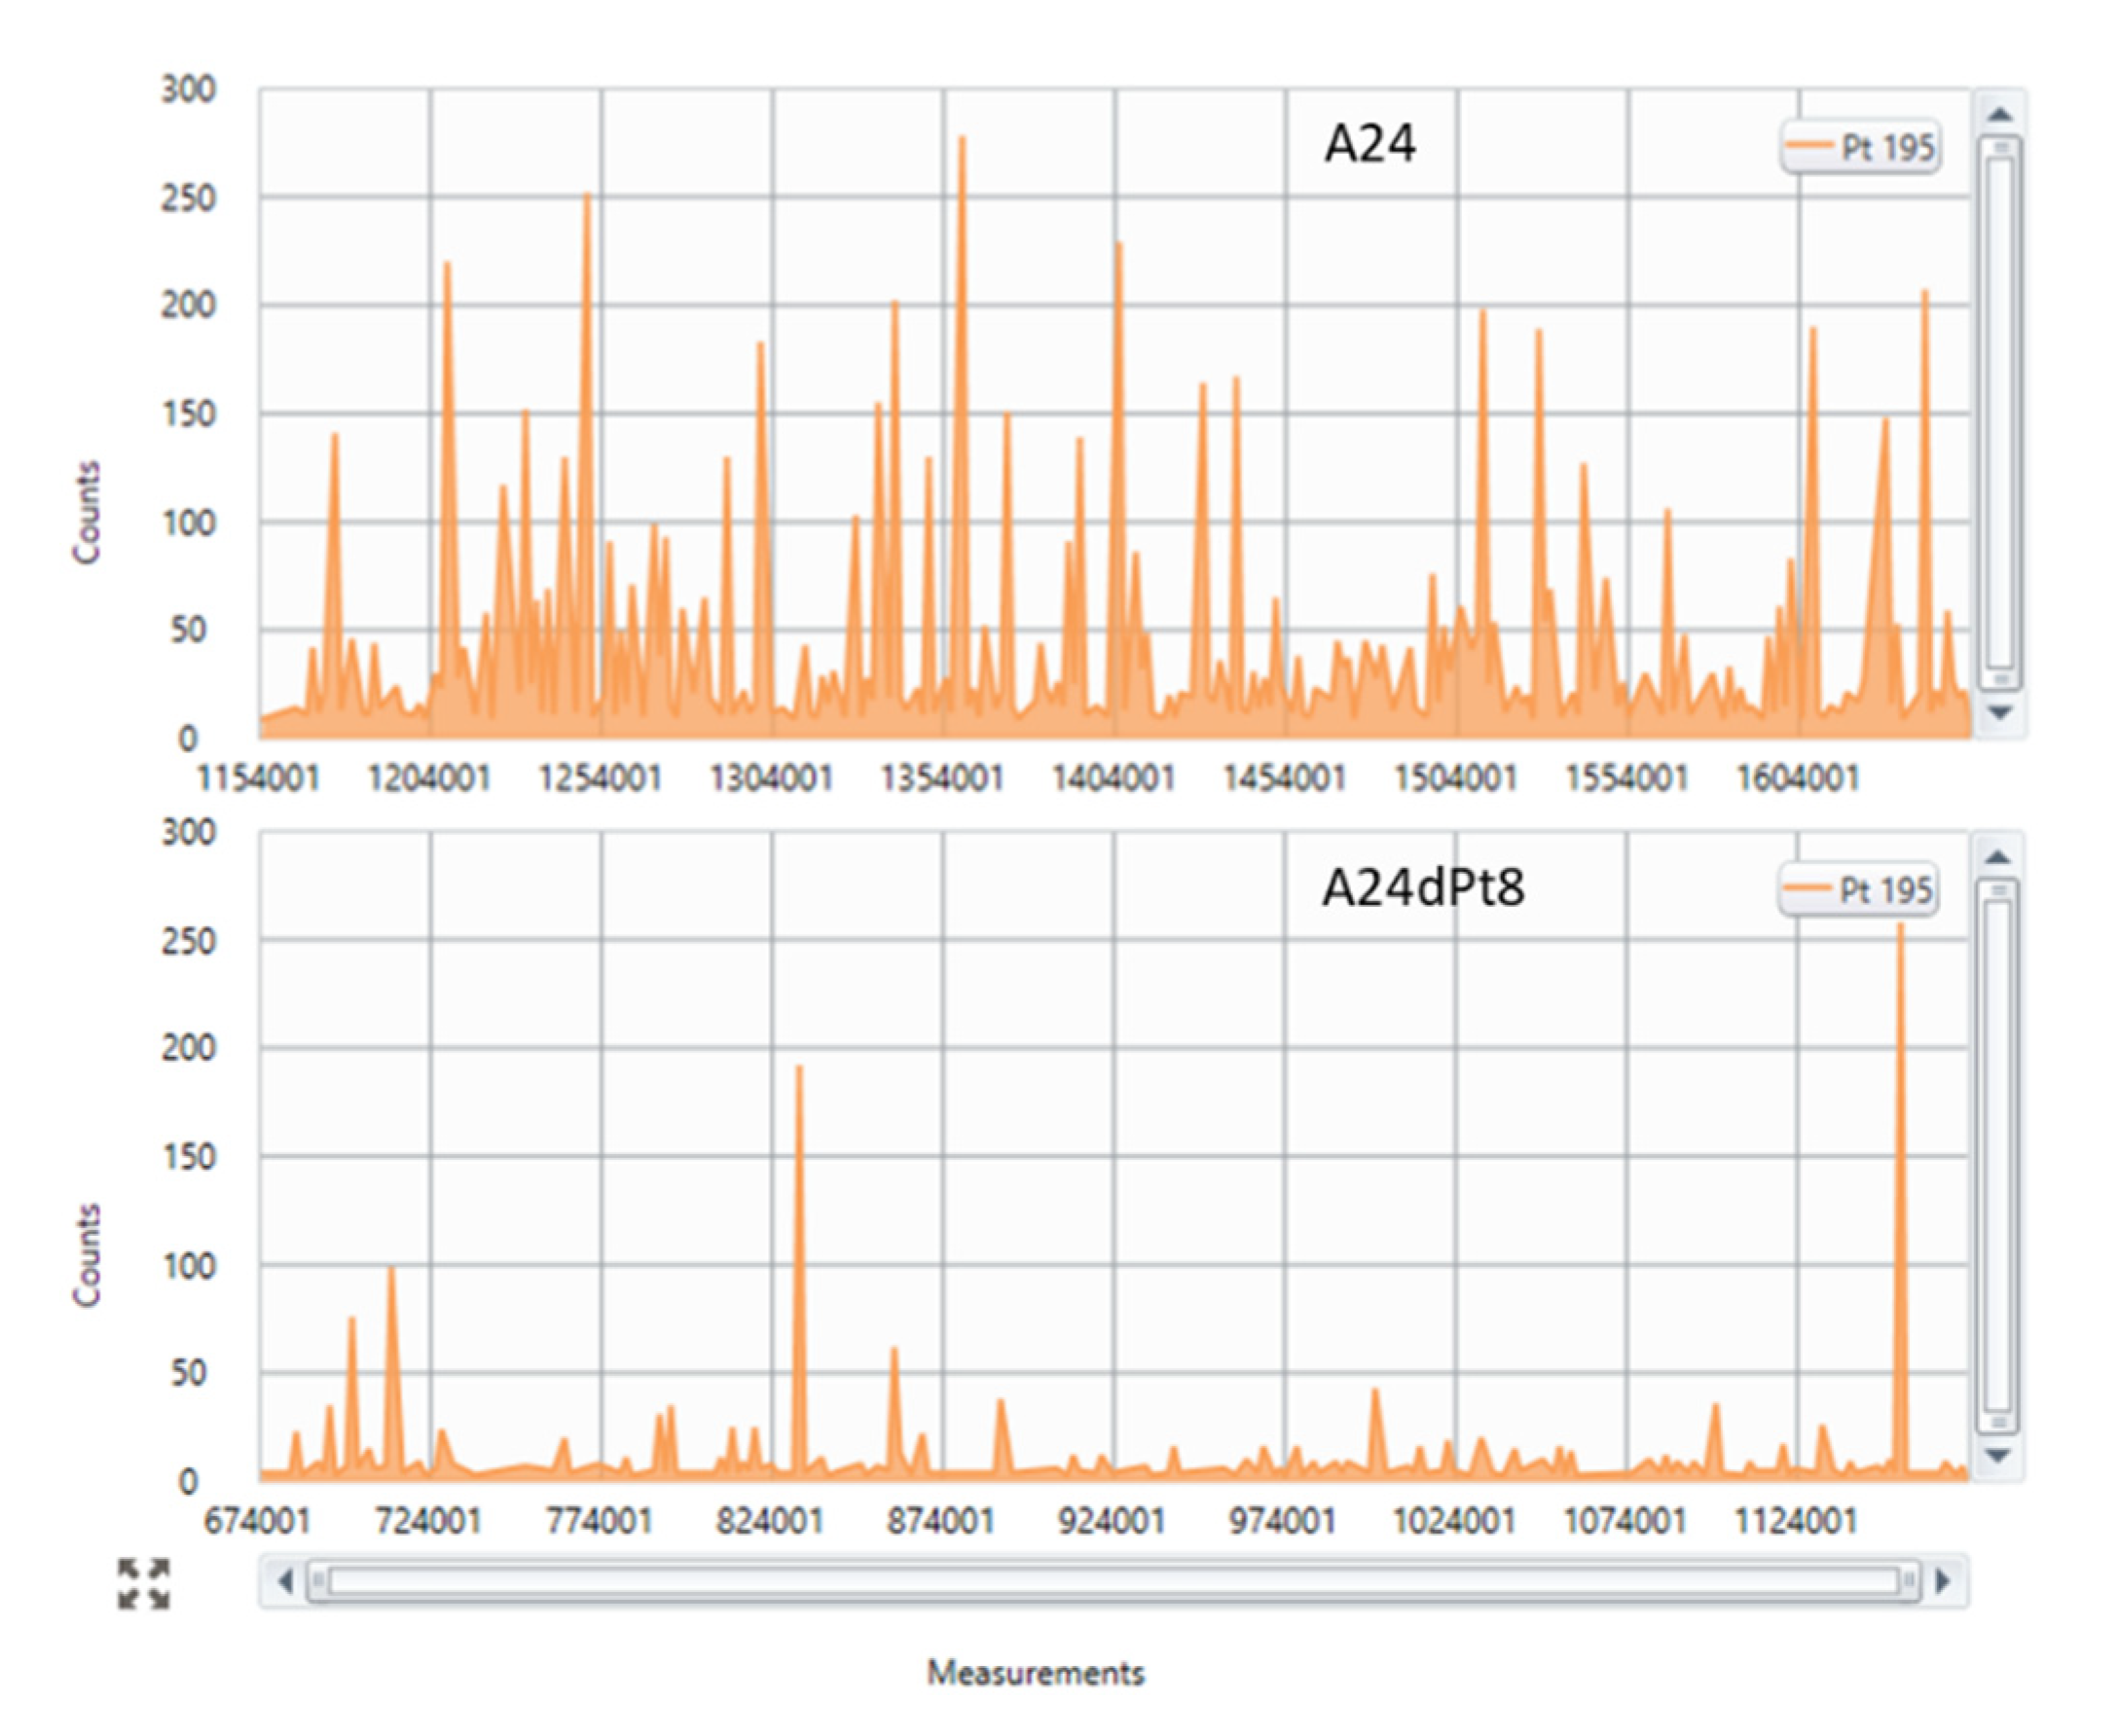Click the A24dPt8 chart vertical scrollbar thumb

point(1997,1155)
